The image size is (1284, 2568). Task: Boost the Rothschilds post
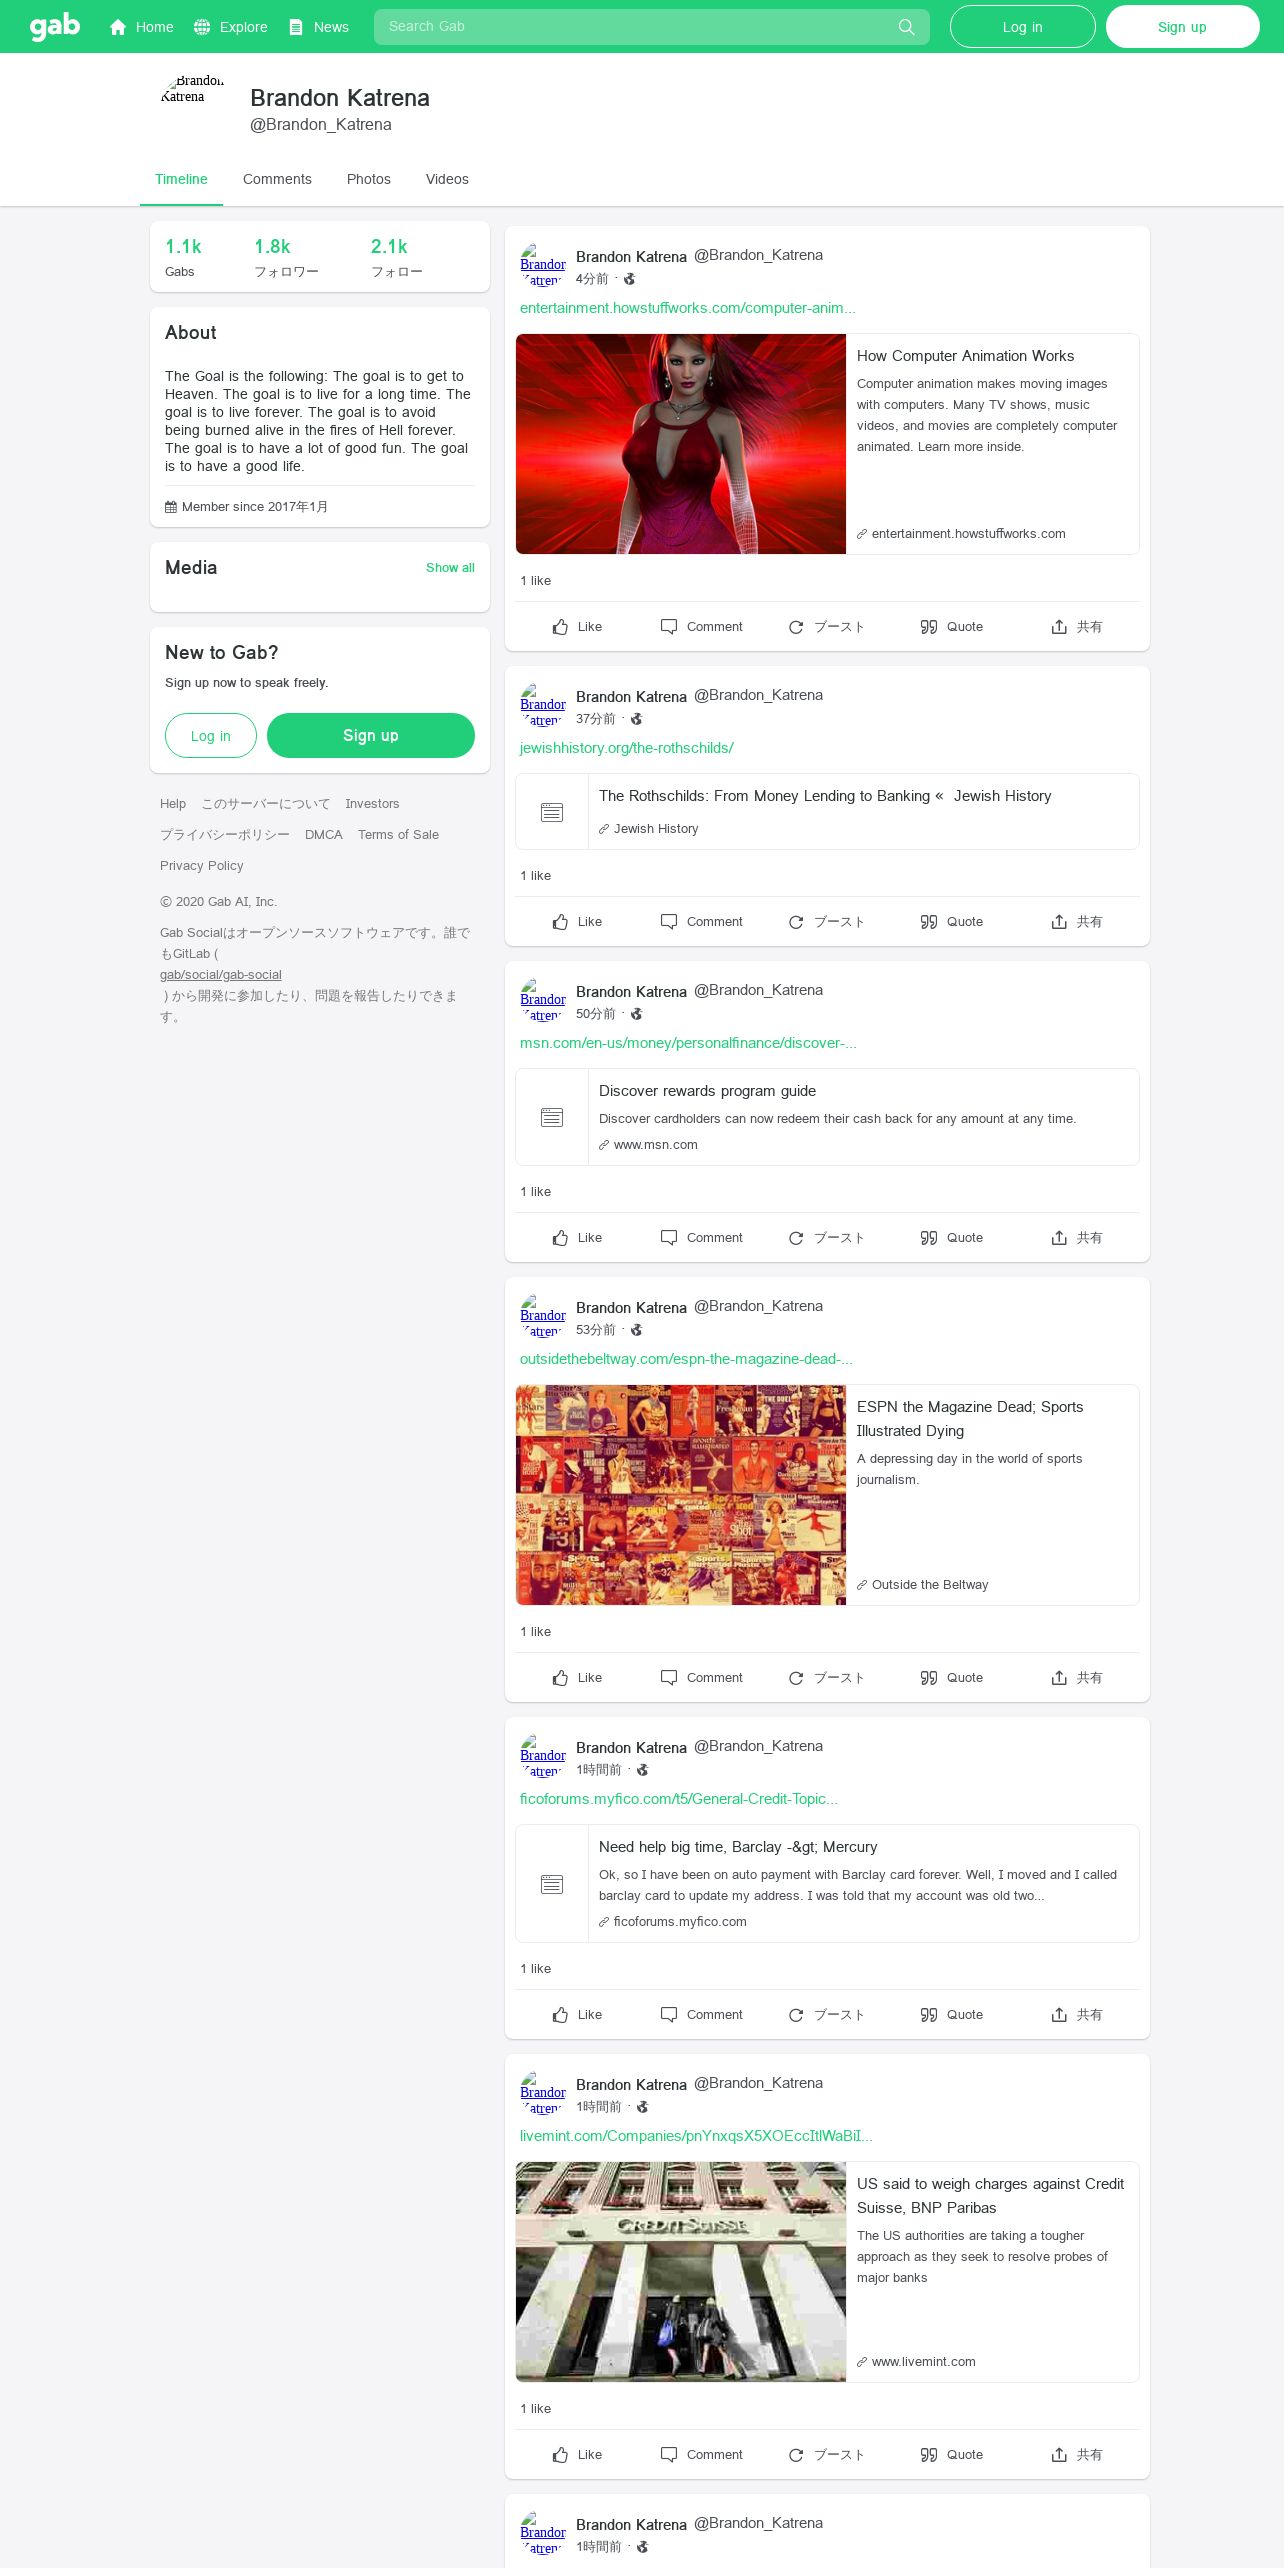pos(826,921)
